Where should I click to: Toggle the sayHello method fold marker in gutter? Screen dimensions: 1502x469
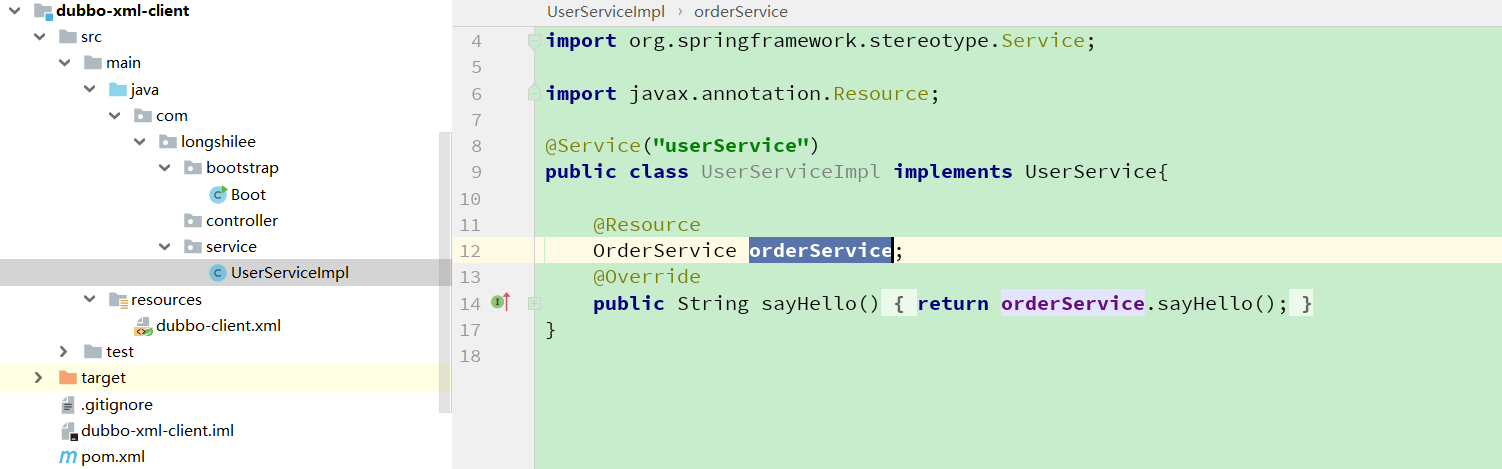coord(534,302)
